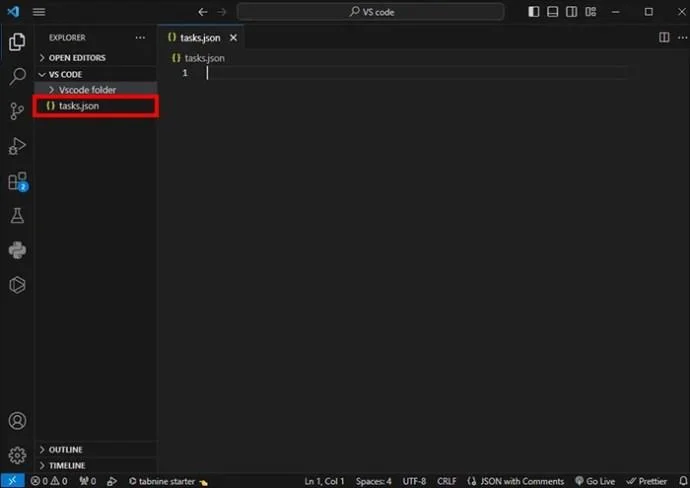Go to line via Ln 1, Col 1
Image resolution: width=690 pixels, height=488 pixels.
click(324, 481)
